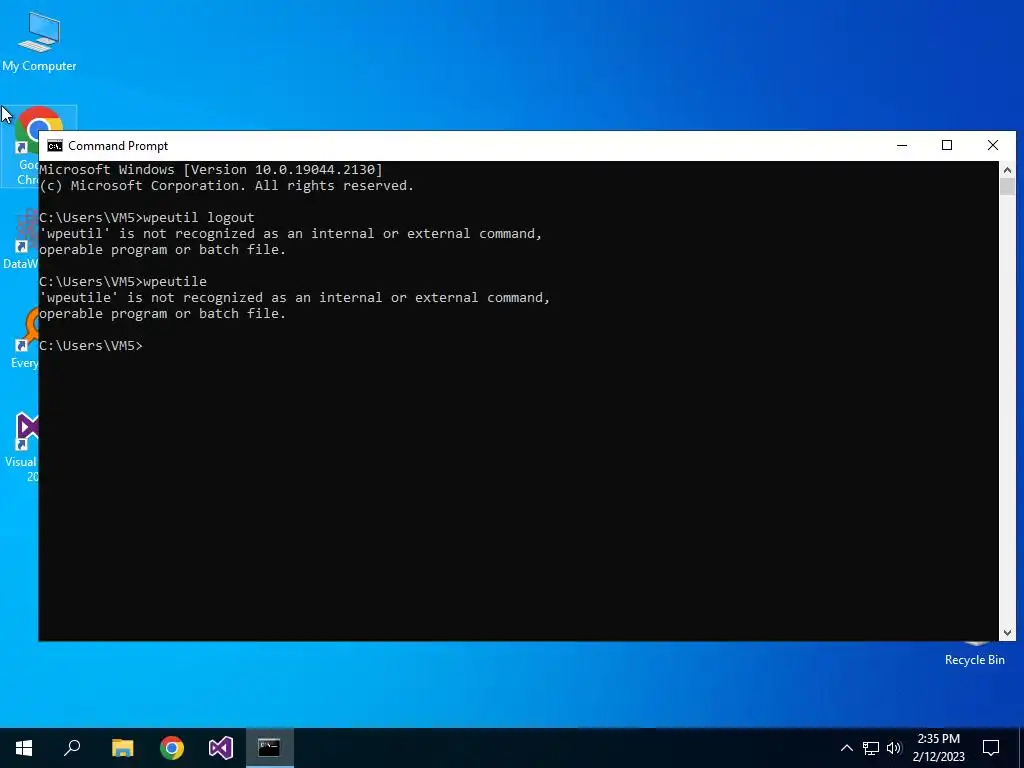Viewport: 1024px width, 768px height.
Task: Open the volume speaker tray icon
Action: point(894,748)
